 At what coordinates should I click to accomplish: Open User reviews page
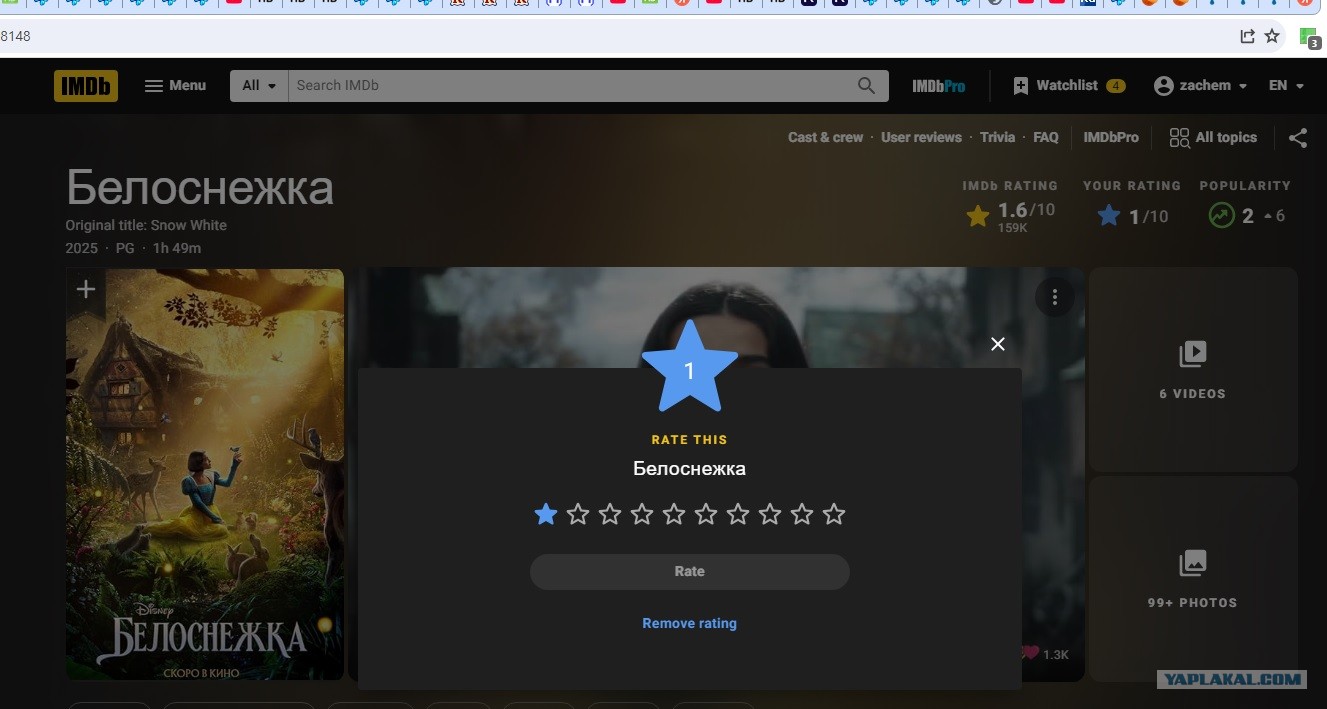click(x=921, y=138)
